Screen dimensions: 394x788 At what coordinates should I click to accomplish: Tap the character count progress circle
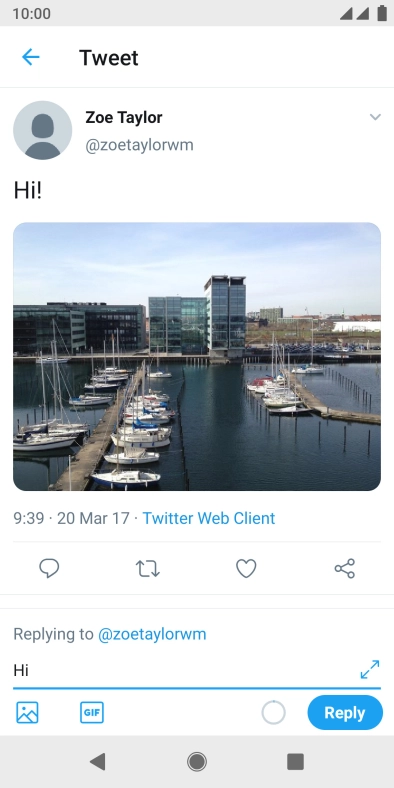(x=273, y=713)
